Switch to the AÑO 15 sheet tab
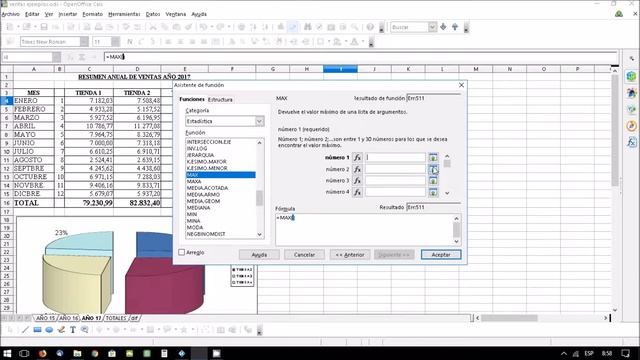This screenshot has width=640, height=360. point(45,318)
